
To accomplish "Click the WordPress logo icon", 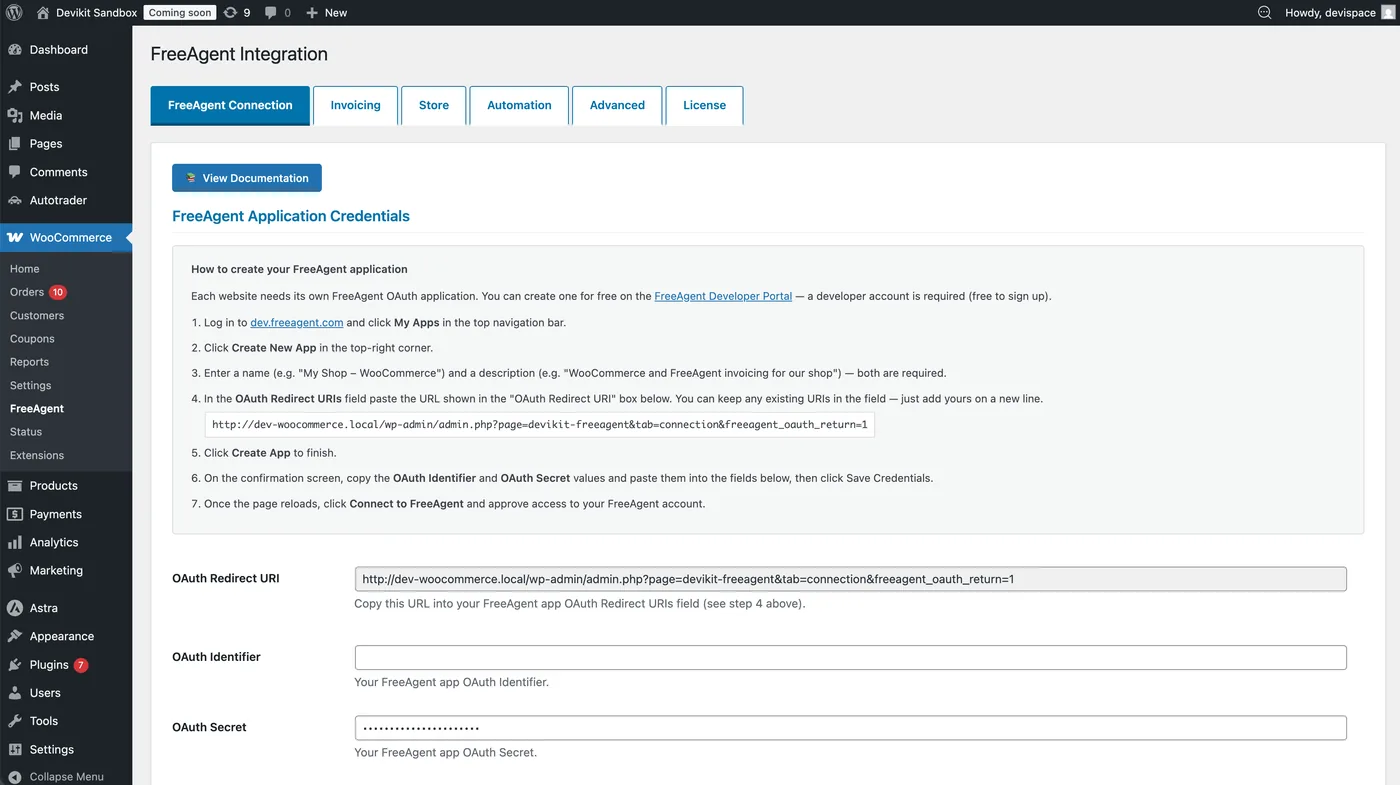I will [x=13, y=13].
